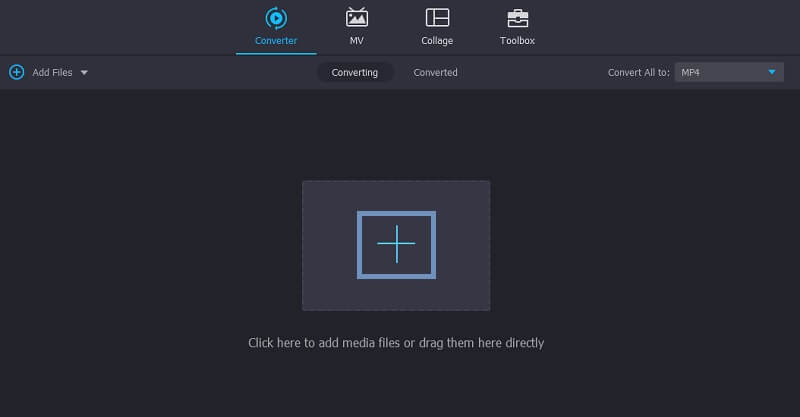Screen dimensions: 800x417
Task: Show the Converting list
Action: coord(355,72)
